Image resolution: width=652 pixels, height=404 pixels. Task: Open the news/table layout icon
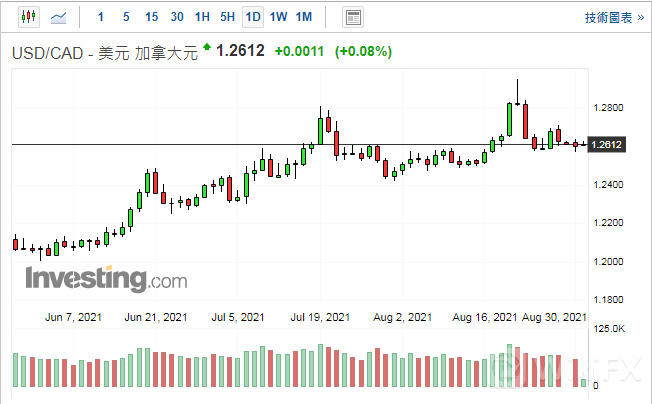[x=352, y=17]
